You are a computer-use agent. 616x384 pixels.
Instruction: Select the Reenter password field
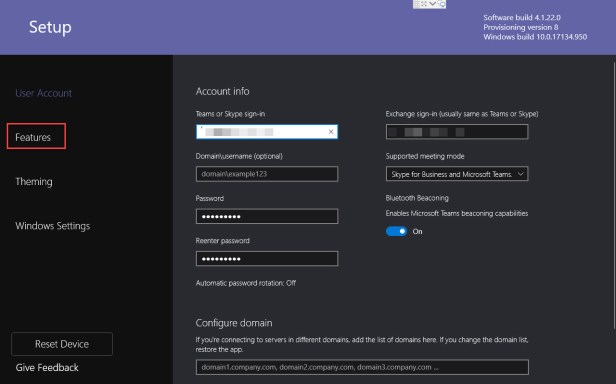[267, 259]
